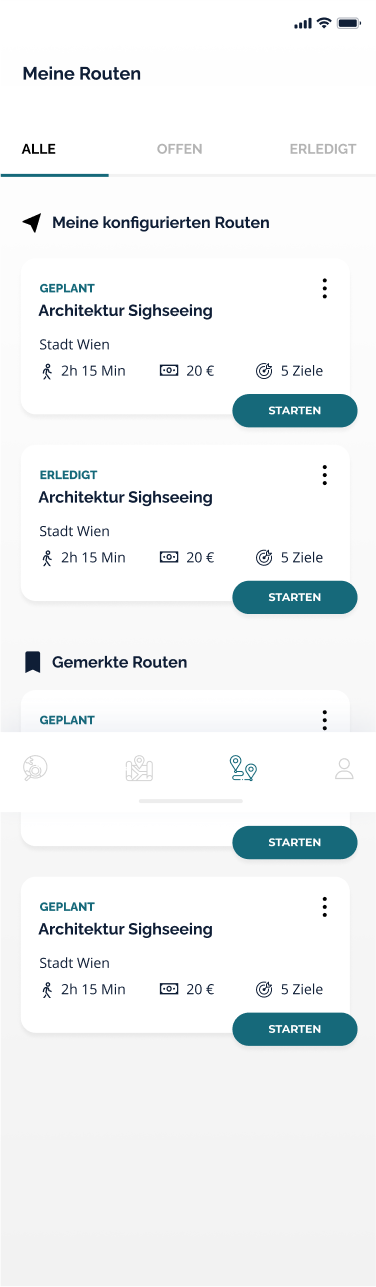Open the profile icon in bottom navigation
The height and width of the screenshot is (1287, 376).
344,768
